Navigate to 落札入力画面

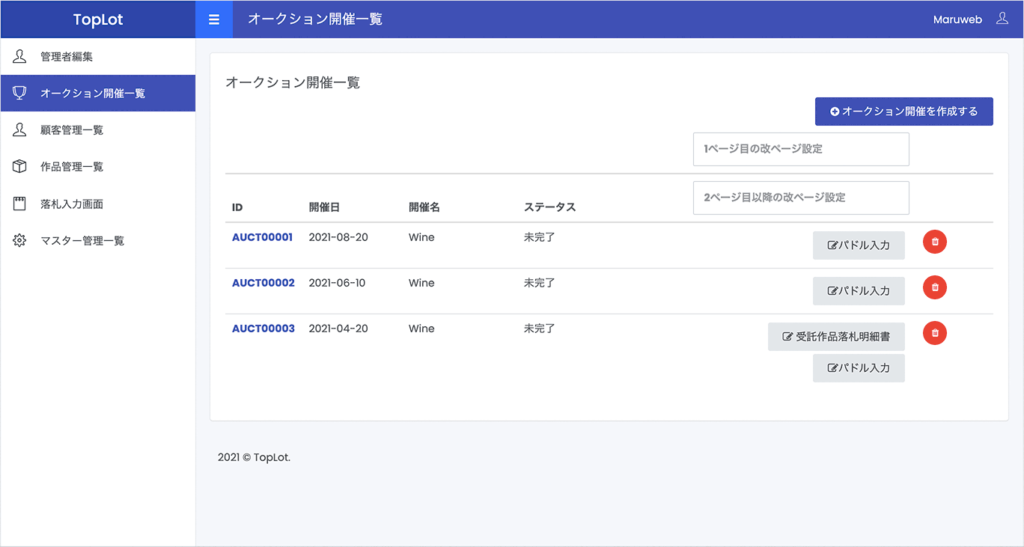tap(98, 204)
